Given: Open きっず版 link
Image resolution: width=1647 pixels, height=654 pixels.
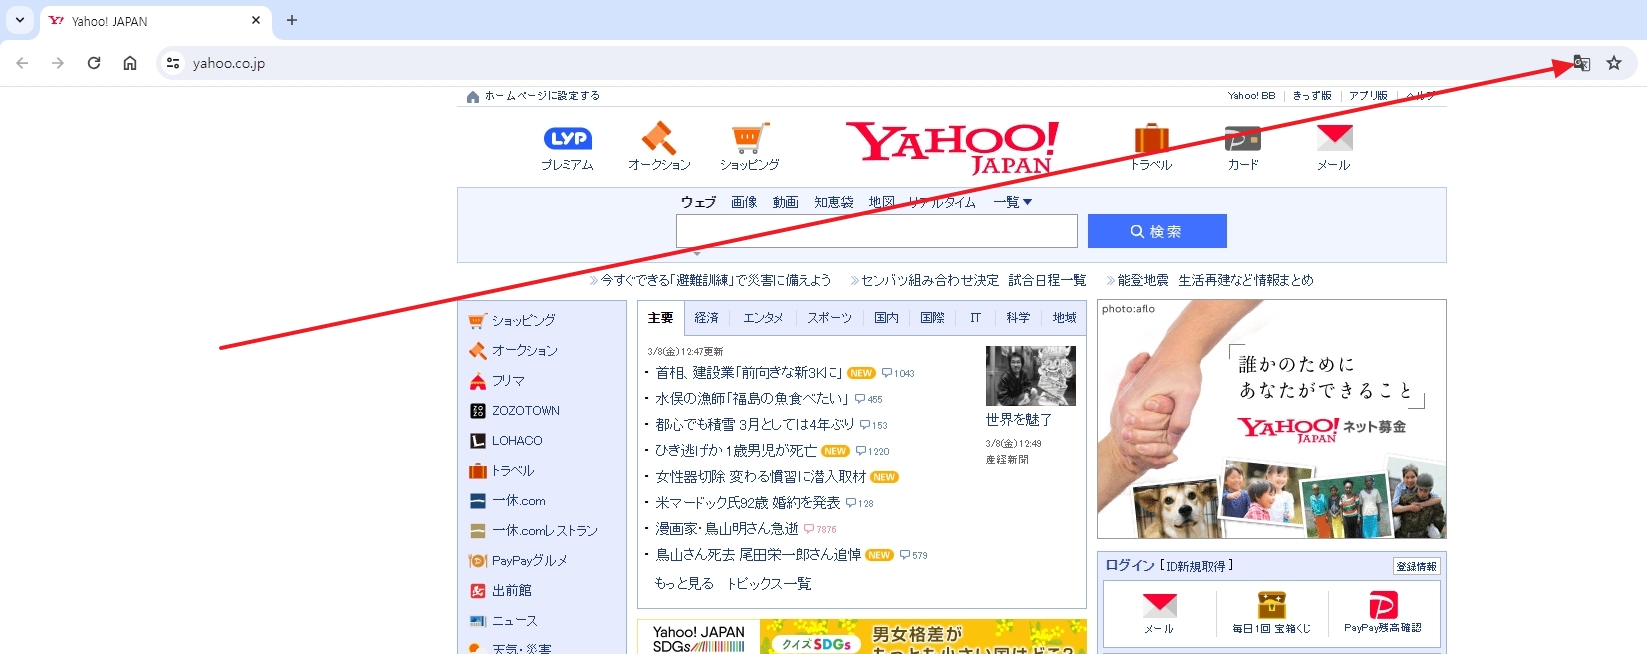Looking at the screenshot, I should (x=1312, y=96).
